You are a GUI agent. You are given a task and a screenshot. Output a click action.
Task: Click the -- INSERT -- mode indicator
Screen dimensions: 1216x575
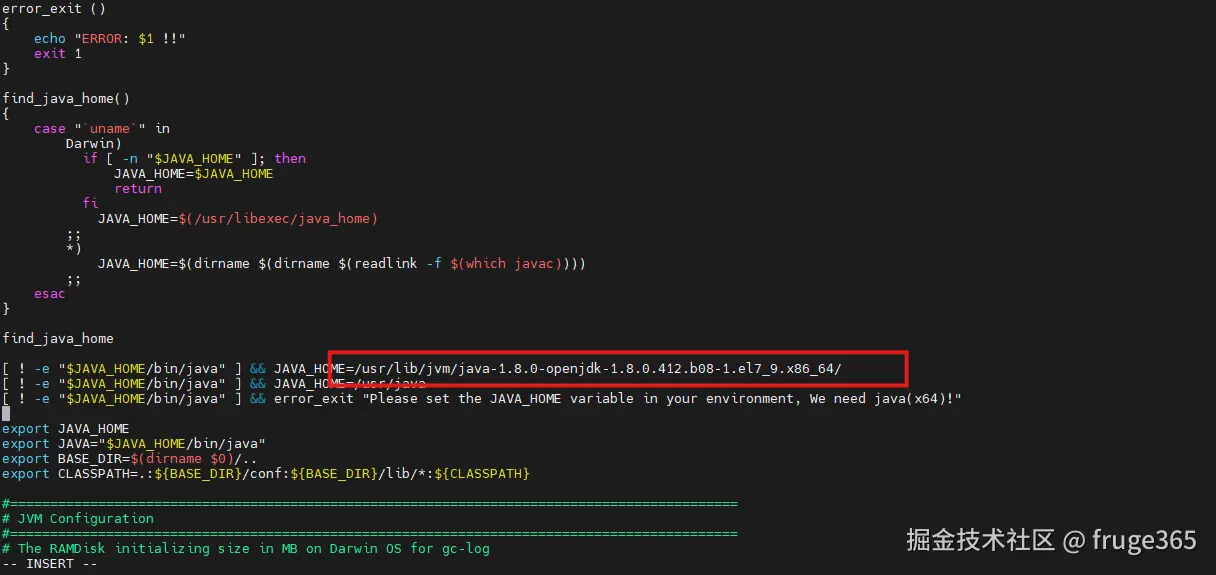tap(50, 563)
